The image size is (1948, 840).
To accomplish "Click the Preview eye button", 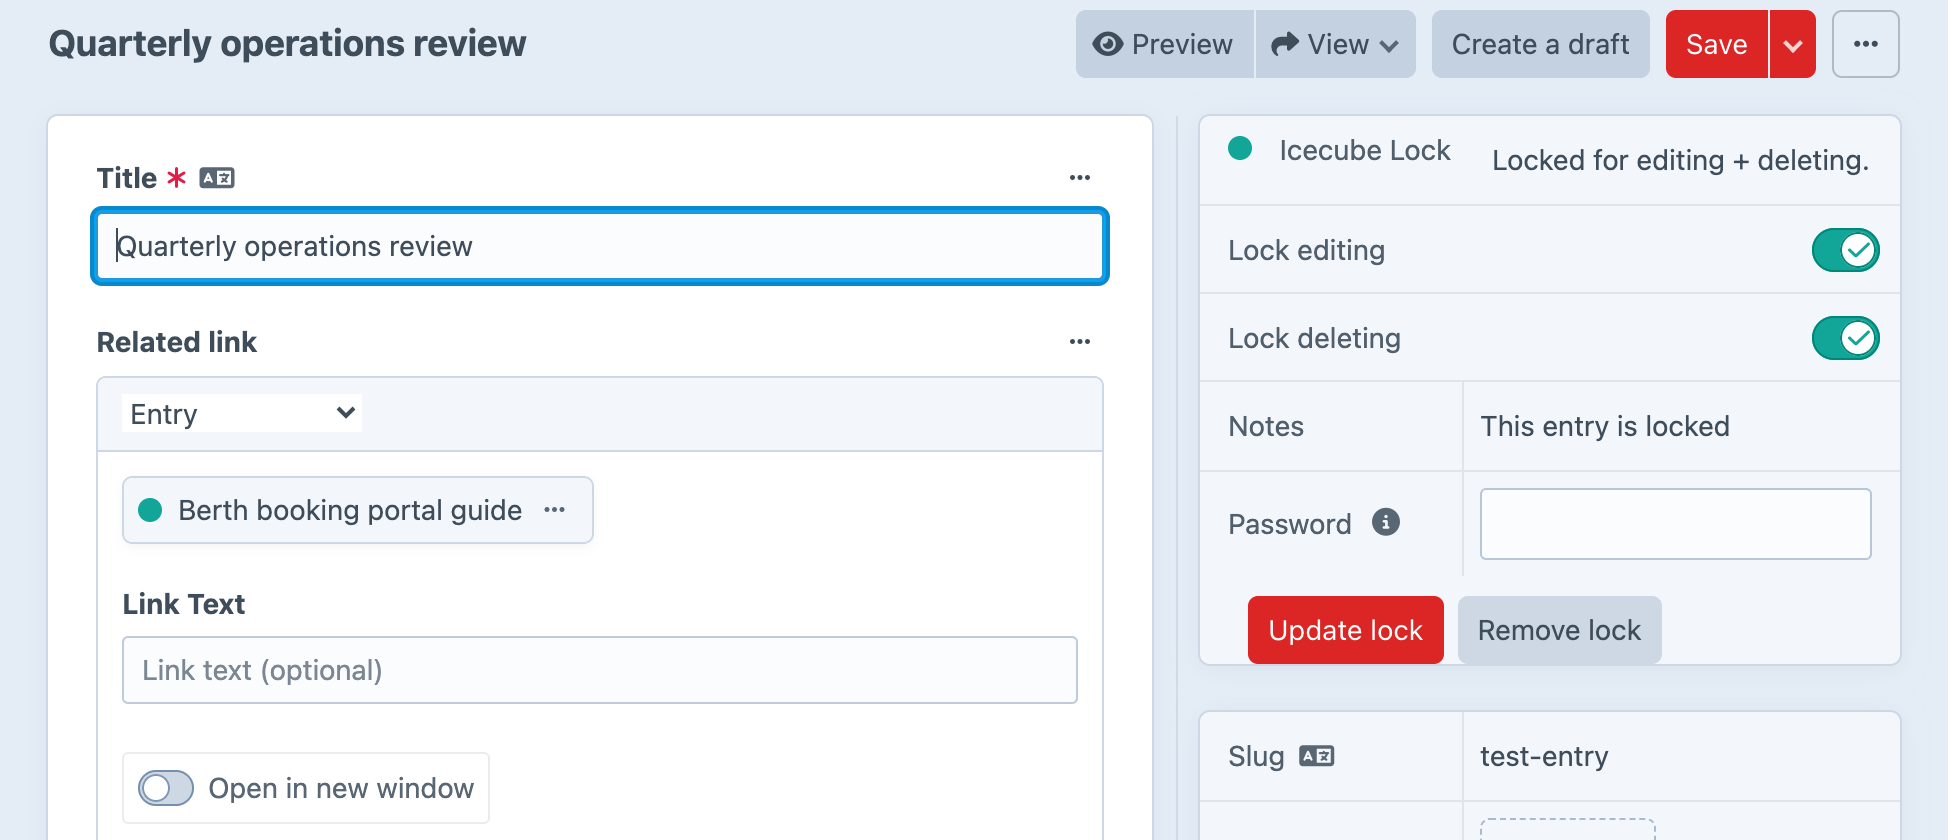I will [x=1164, y=44].
